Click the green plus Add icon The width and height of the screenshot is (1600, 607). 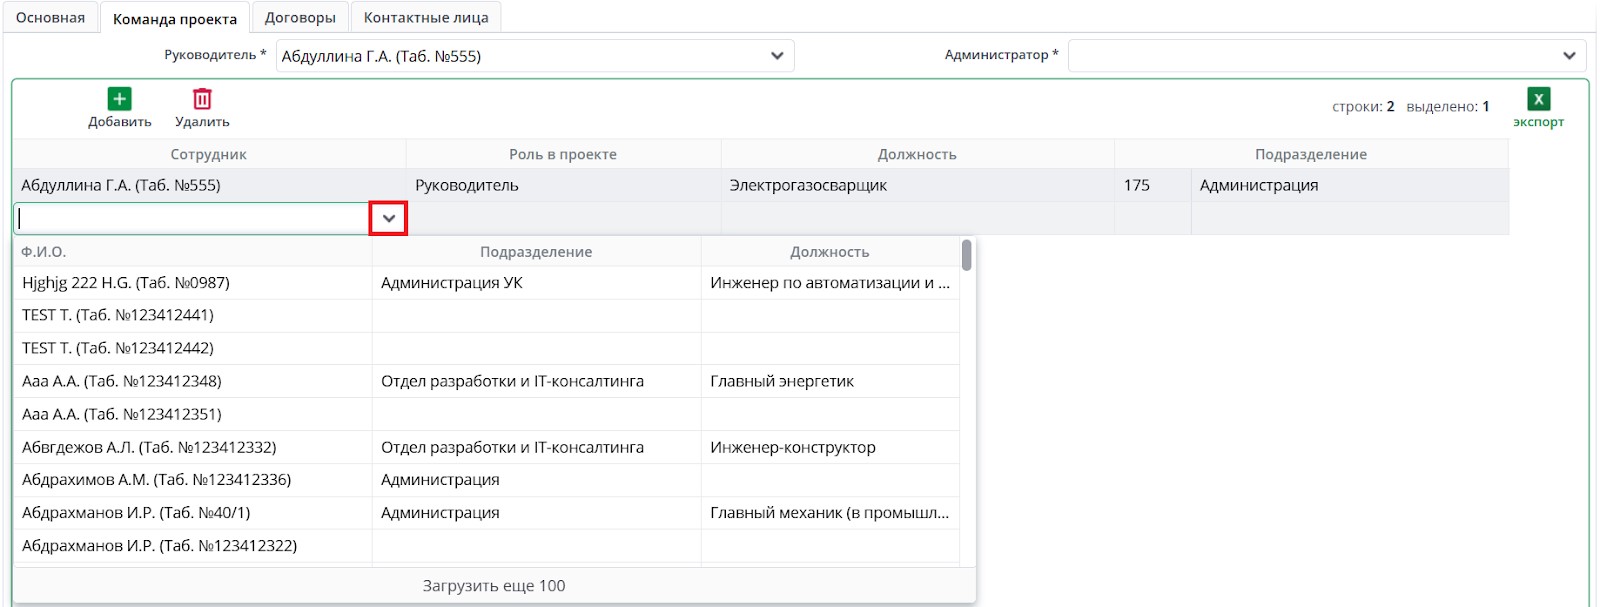(x=119, y=99)
